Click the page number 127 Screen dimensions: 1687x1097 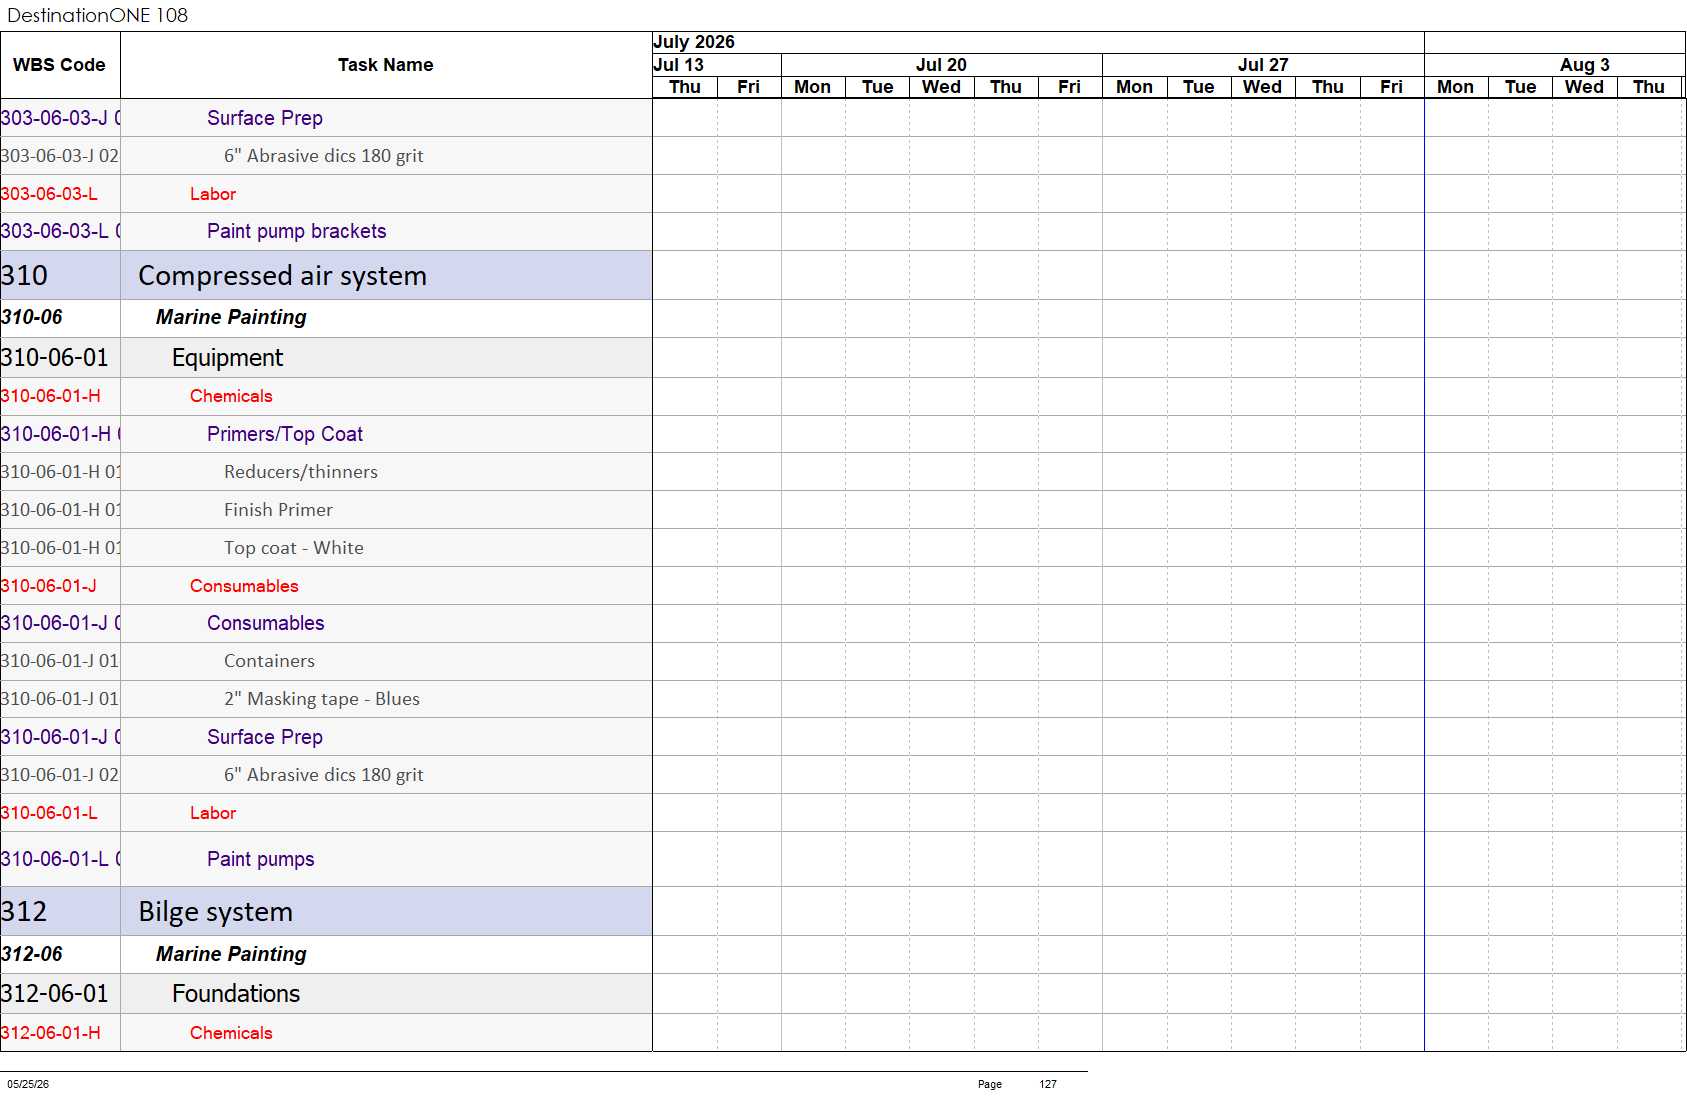click(1047, 1084)
